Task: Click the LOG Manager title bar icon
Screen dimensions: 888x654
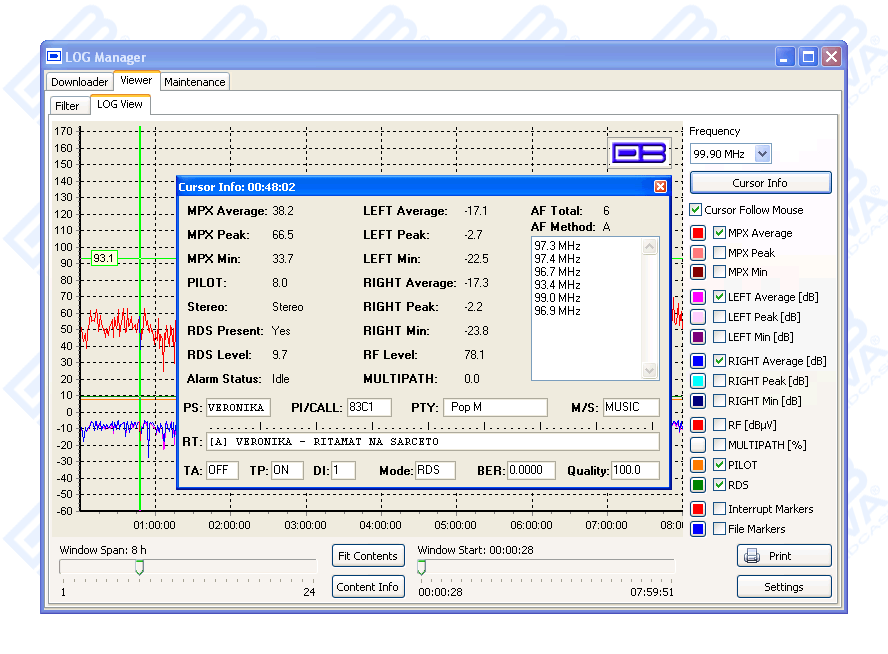Action: click(54, 57)
